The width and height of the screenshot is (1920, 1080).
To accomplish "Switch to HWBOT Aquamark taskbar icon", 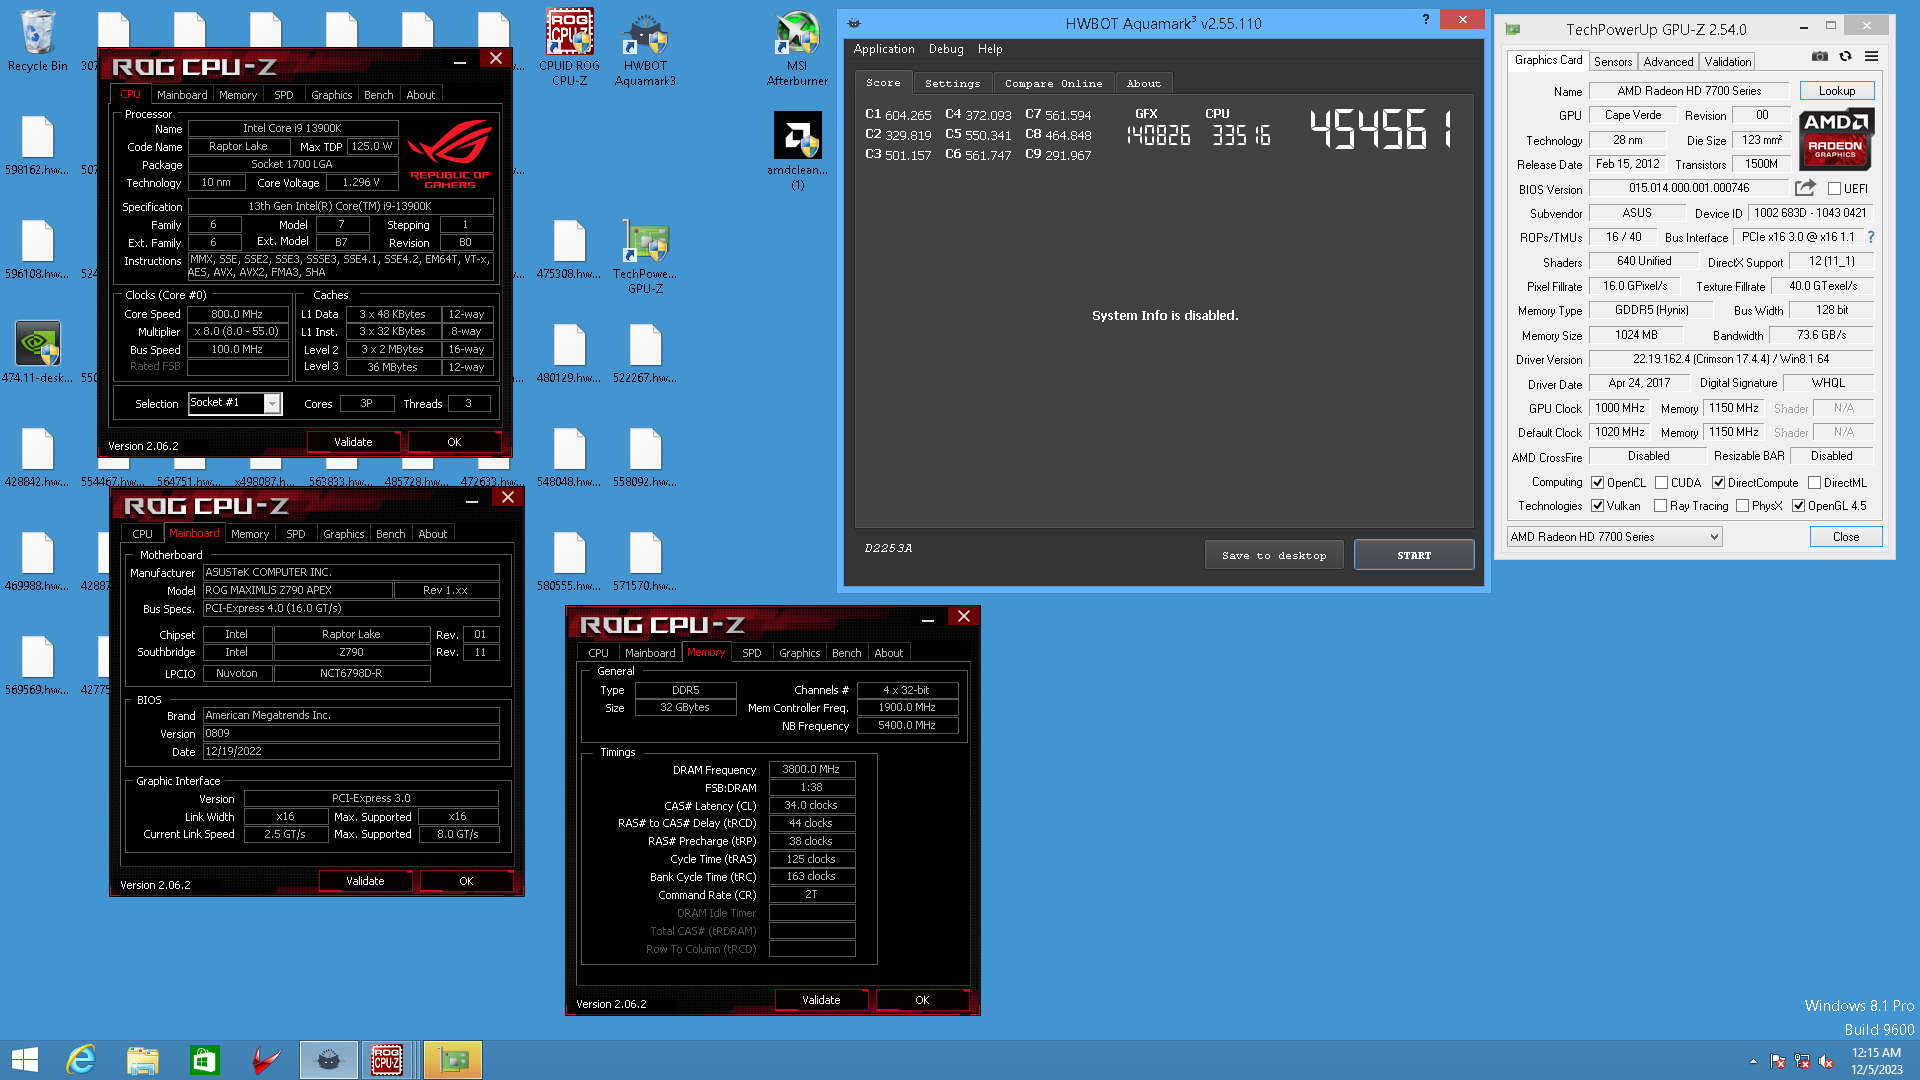I will [x=329, y=1060].
